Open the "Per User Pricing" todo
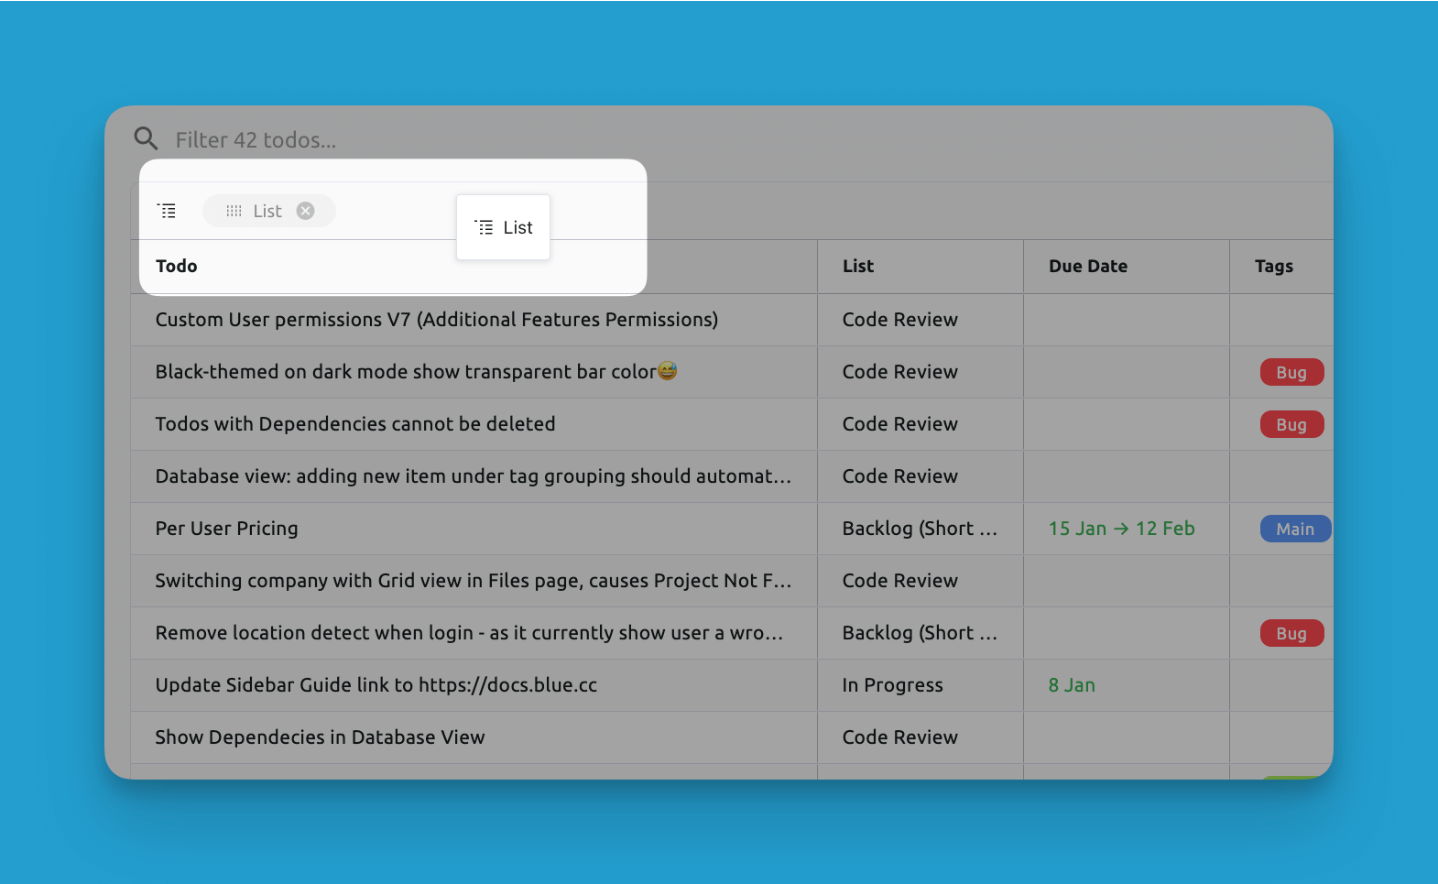This screenshot has width=1438, height=884. pos(227,529)
